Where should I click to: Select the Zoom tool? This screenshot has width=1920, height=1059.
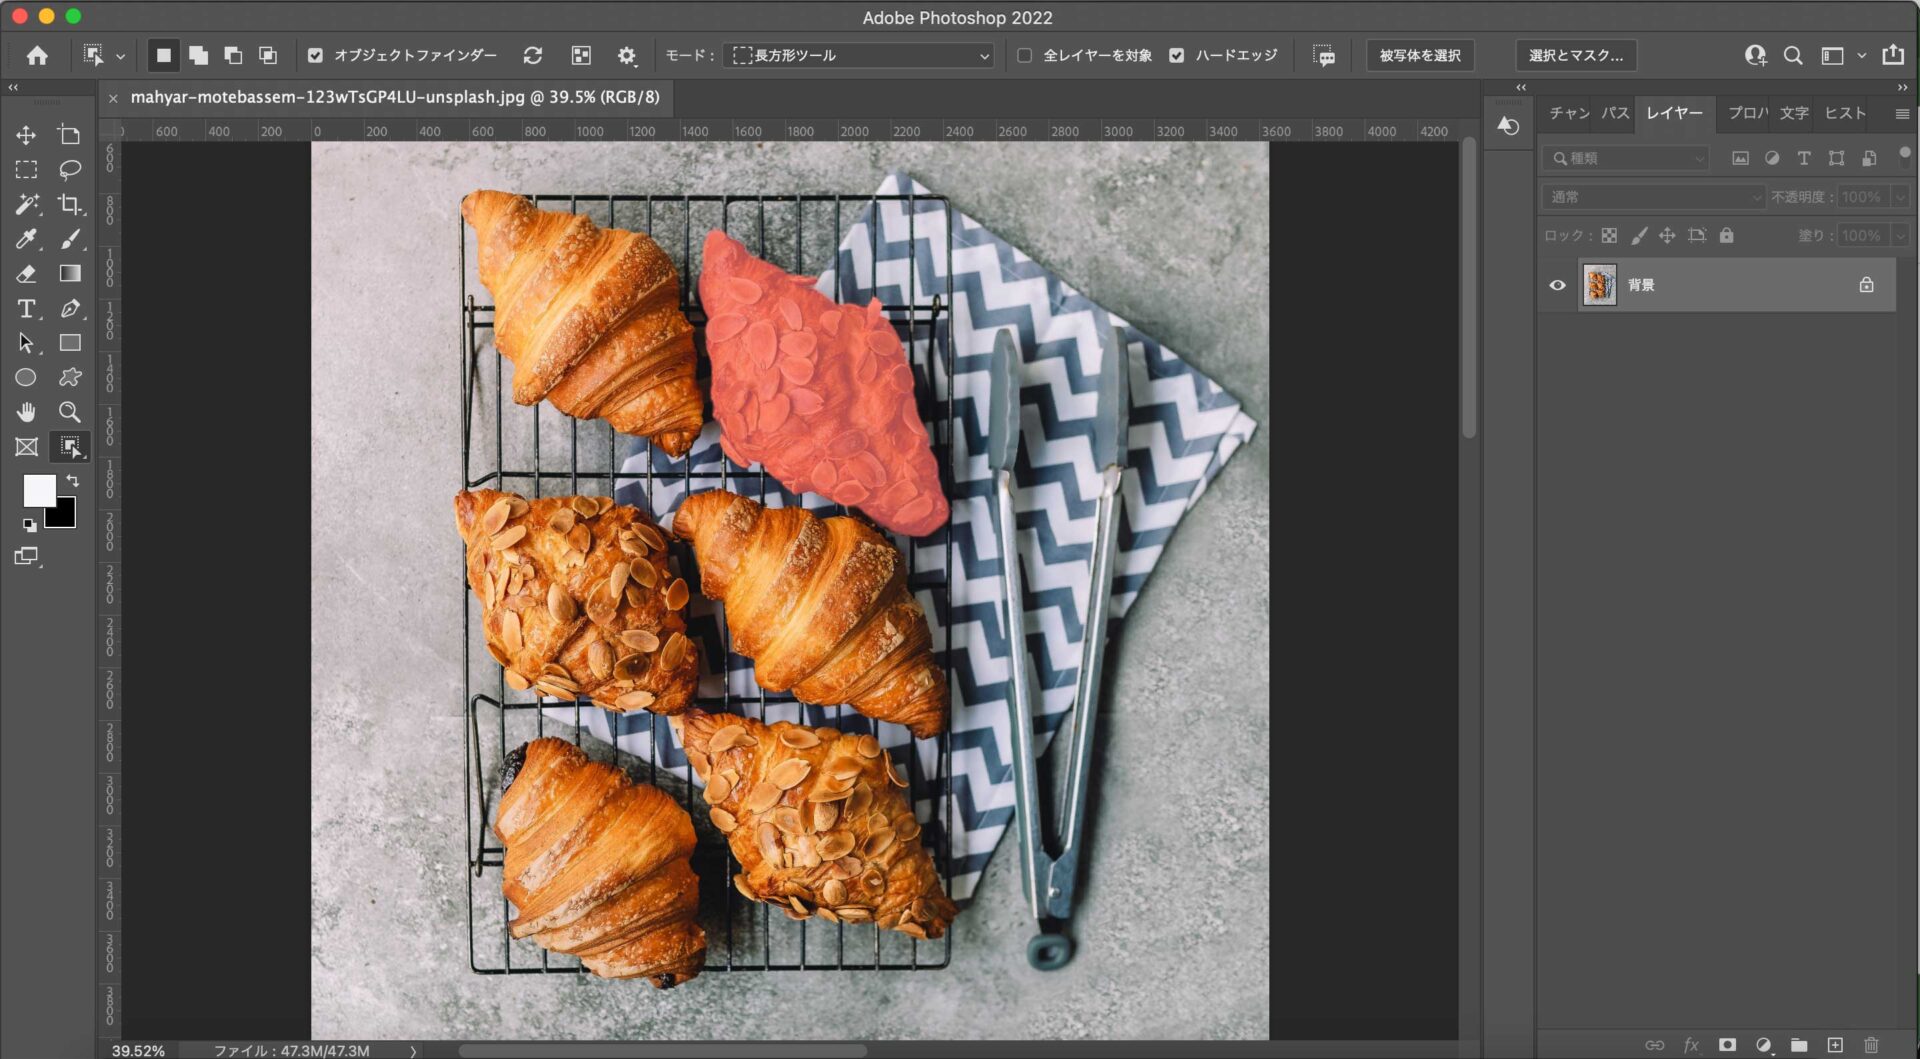69,412
